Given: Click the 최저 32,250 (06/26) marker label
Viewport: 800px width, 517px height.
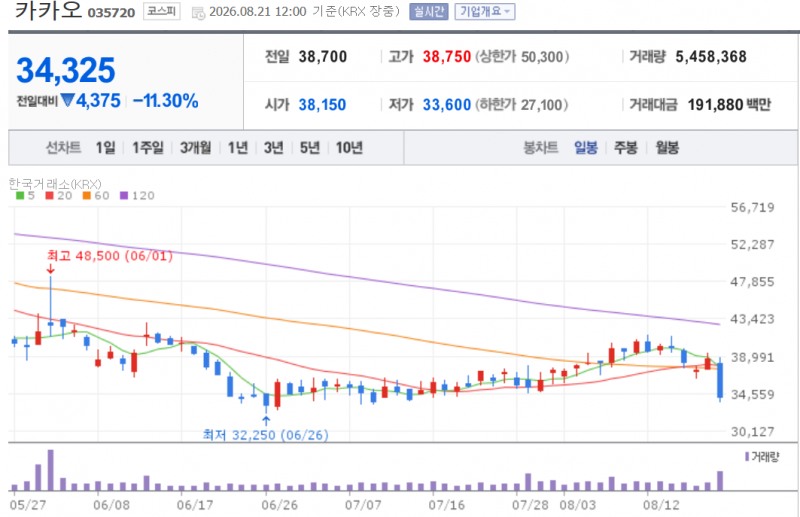Looking at the screenshot, I should [x=265, y=435].
